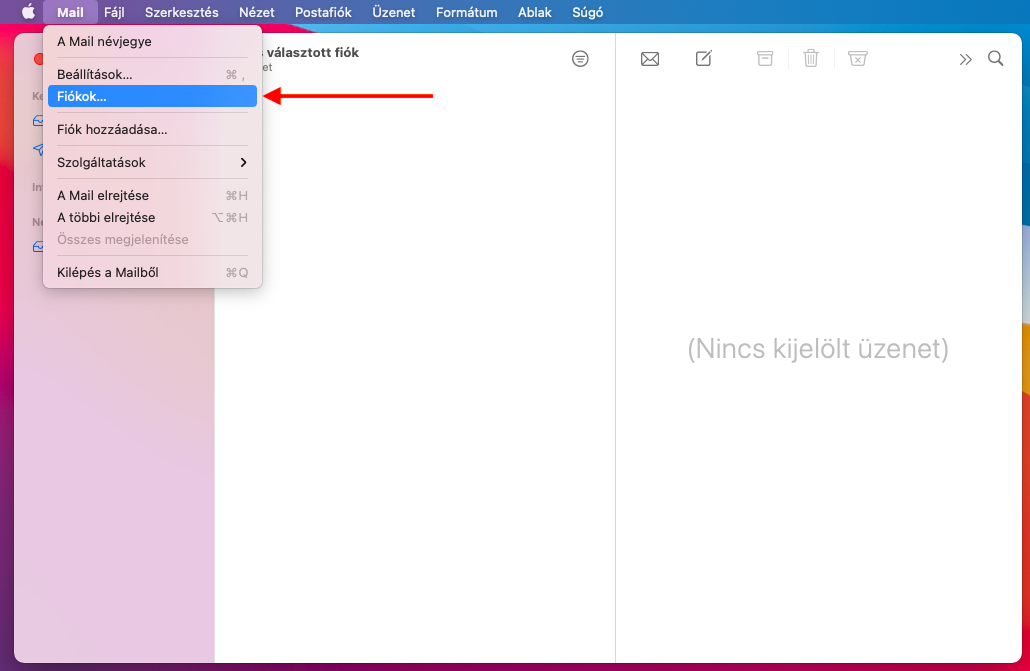Choose Fiók hozzáadása… menu entry
1030x671 pixels.
[152, 129]
